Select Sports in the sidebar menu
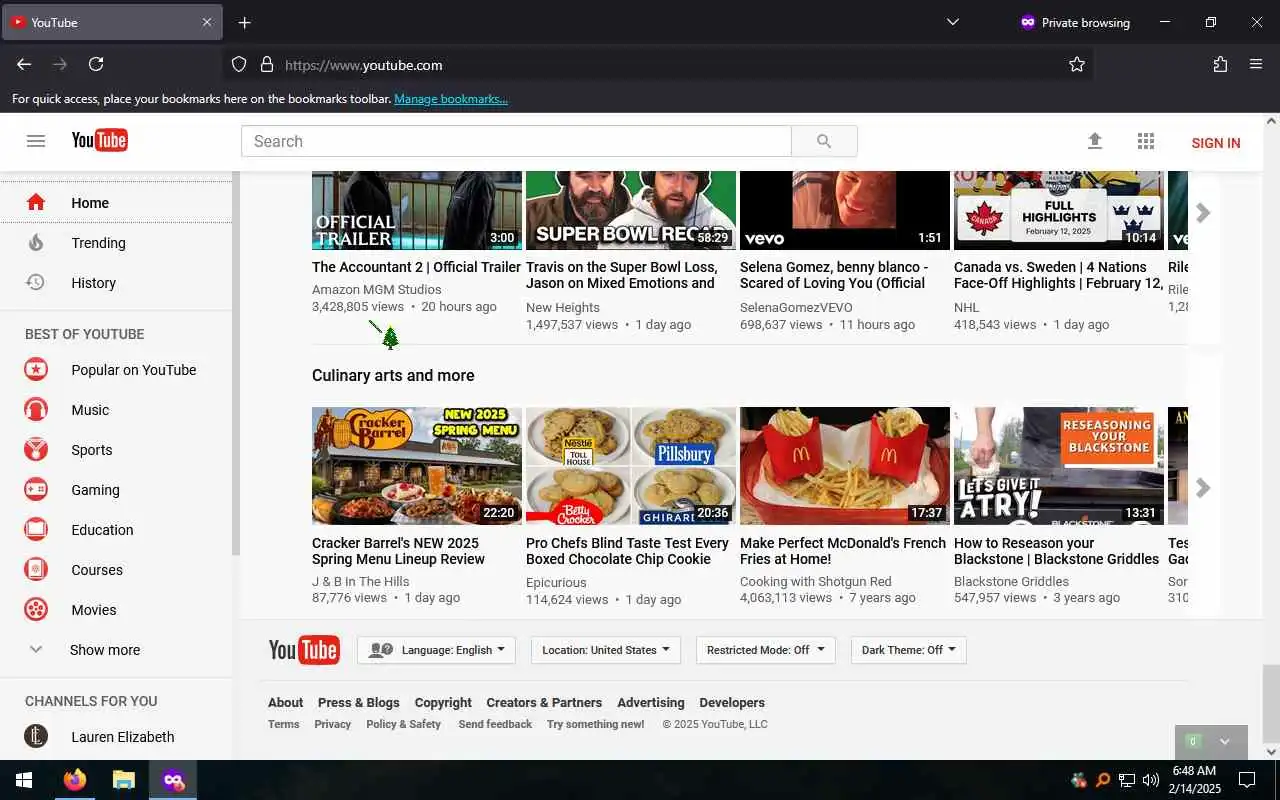 (x=115, y=449)
